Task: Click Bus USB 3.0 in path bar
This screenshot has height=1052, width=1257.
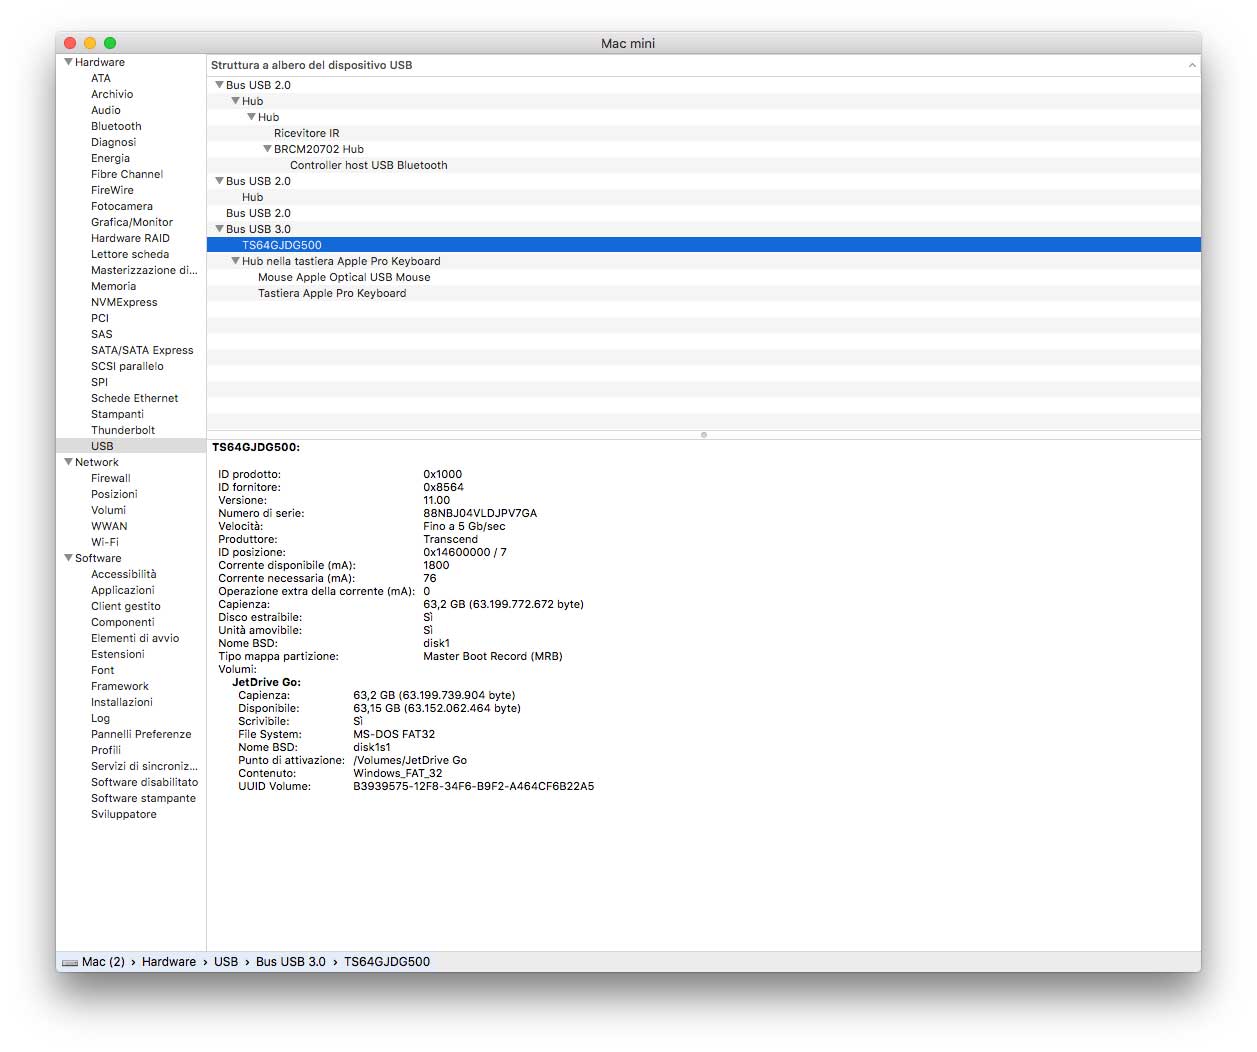Action: click(290, 962)
